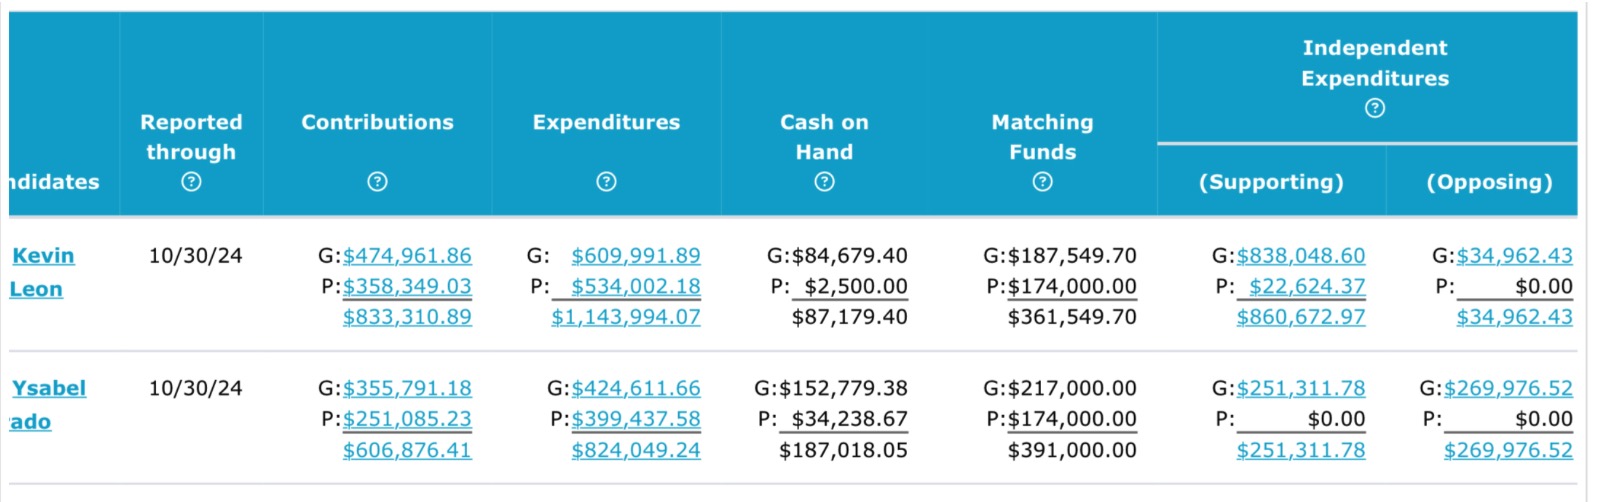This screenshot has width=1600, height=502.
Task: Click help icon under Reported through
Action: click(x=191, y=182)
